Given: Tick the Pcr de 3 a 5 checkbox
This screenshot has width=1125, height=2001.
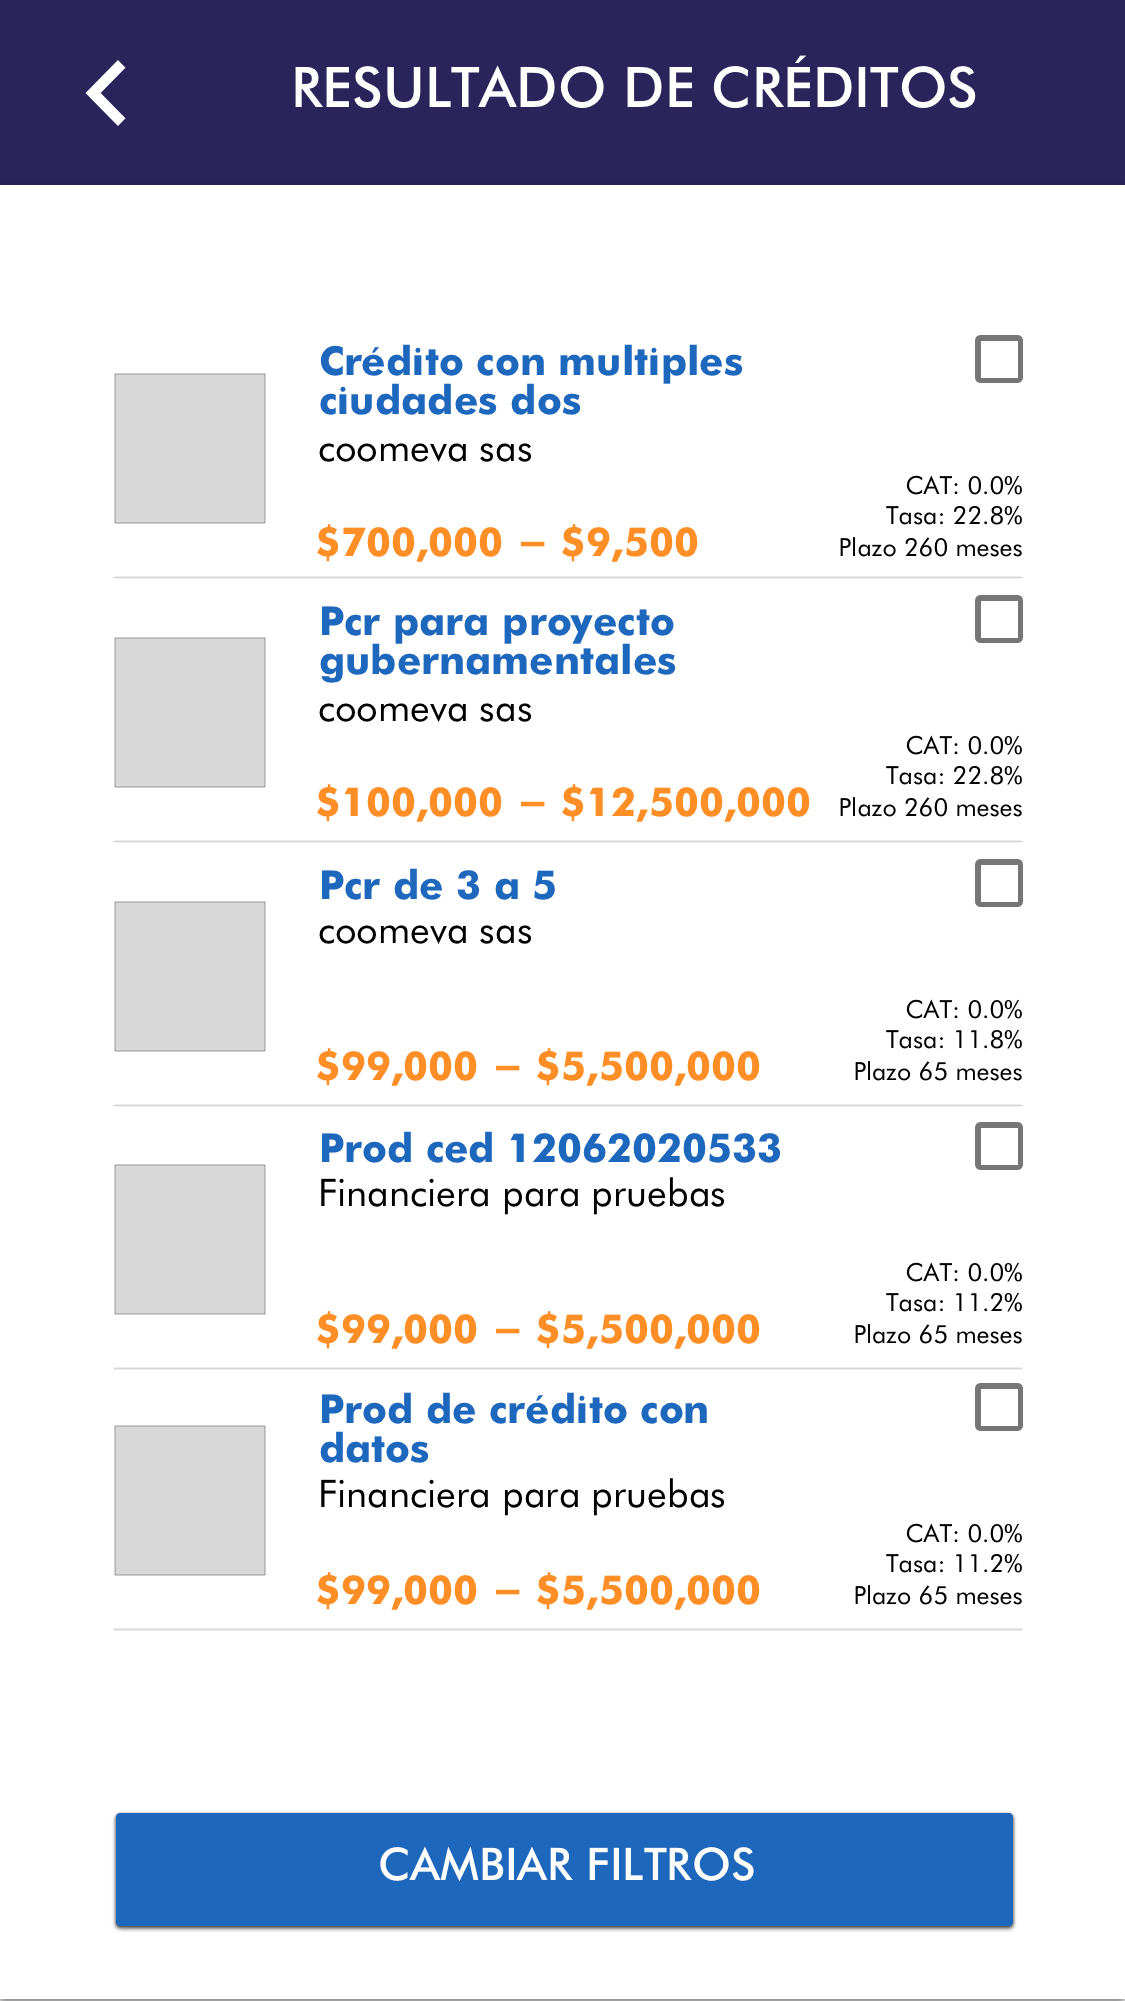Looking at the screenshot, I should (998, 883).
